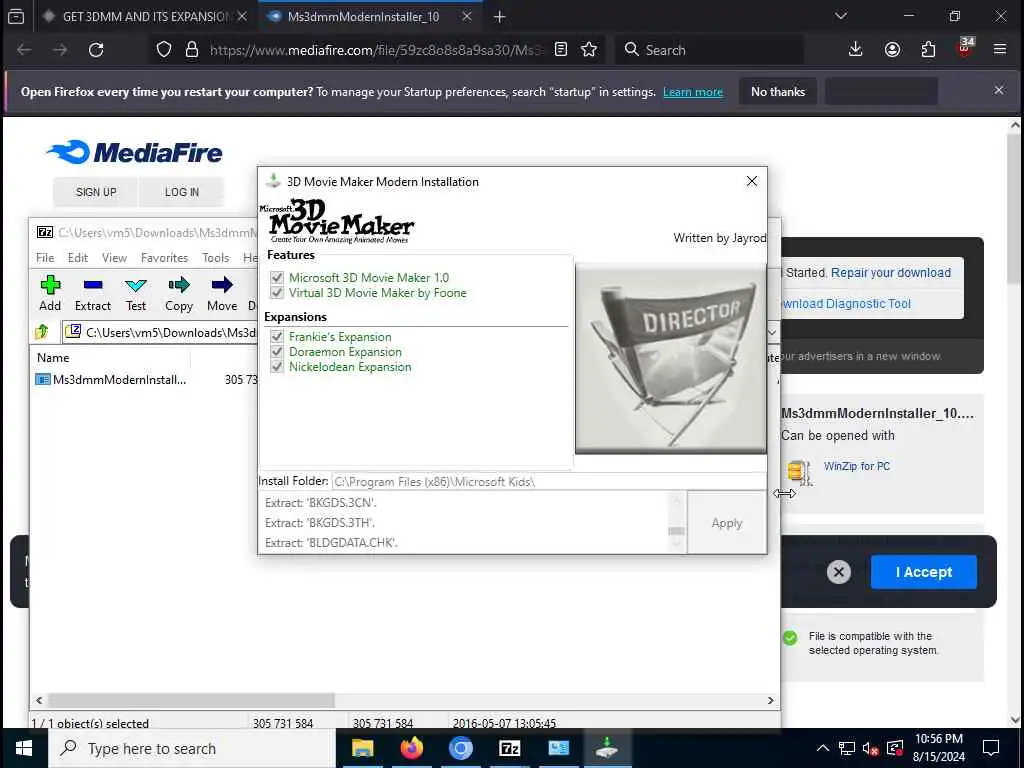Click the Test icon in 7-Zip
The width and height of the screenshot is (1024, 768).
pyautogui.click(x=136, y=285)
